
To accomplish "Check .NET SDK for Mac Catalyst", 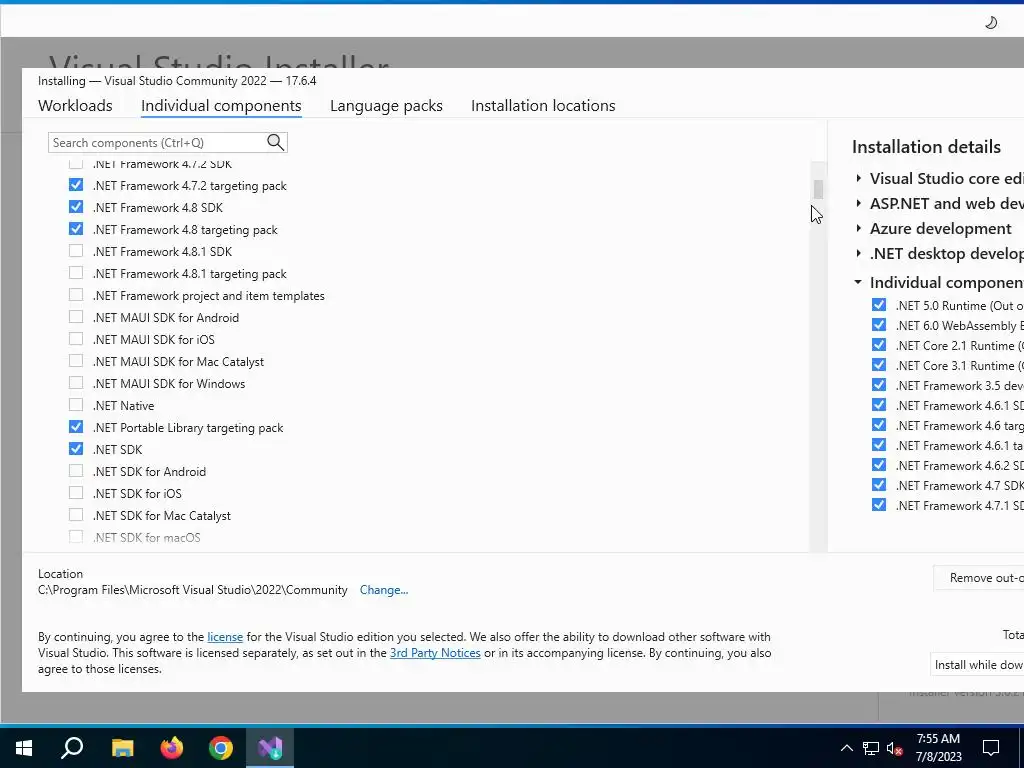I will 76,515.
